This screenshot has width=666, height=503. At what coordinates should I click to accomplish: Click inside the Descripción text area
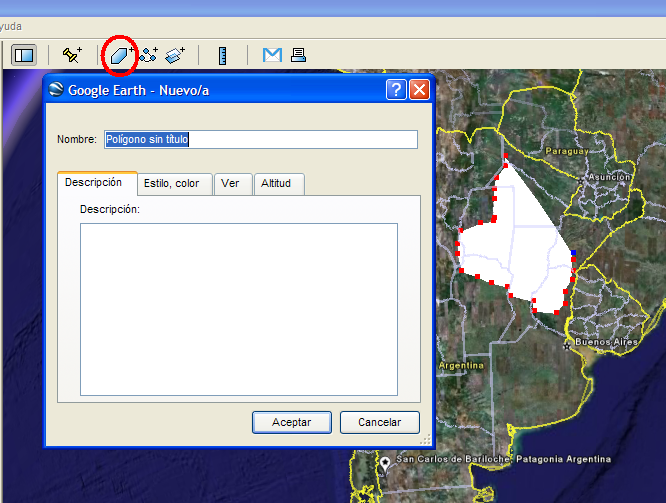coord(239,309)
